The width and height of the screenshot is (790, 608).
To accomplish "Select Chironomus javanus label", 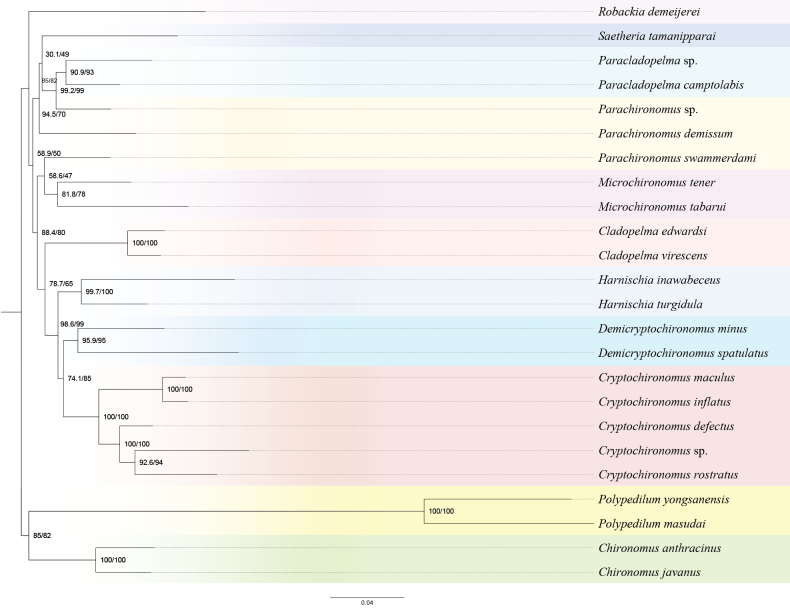I will [x=649, y=573].
